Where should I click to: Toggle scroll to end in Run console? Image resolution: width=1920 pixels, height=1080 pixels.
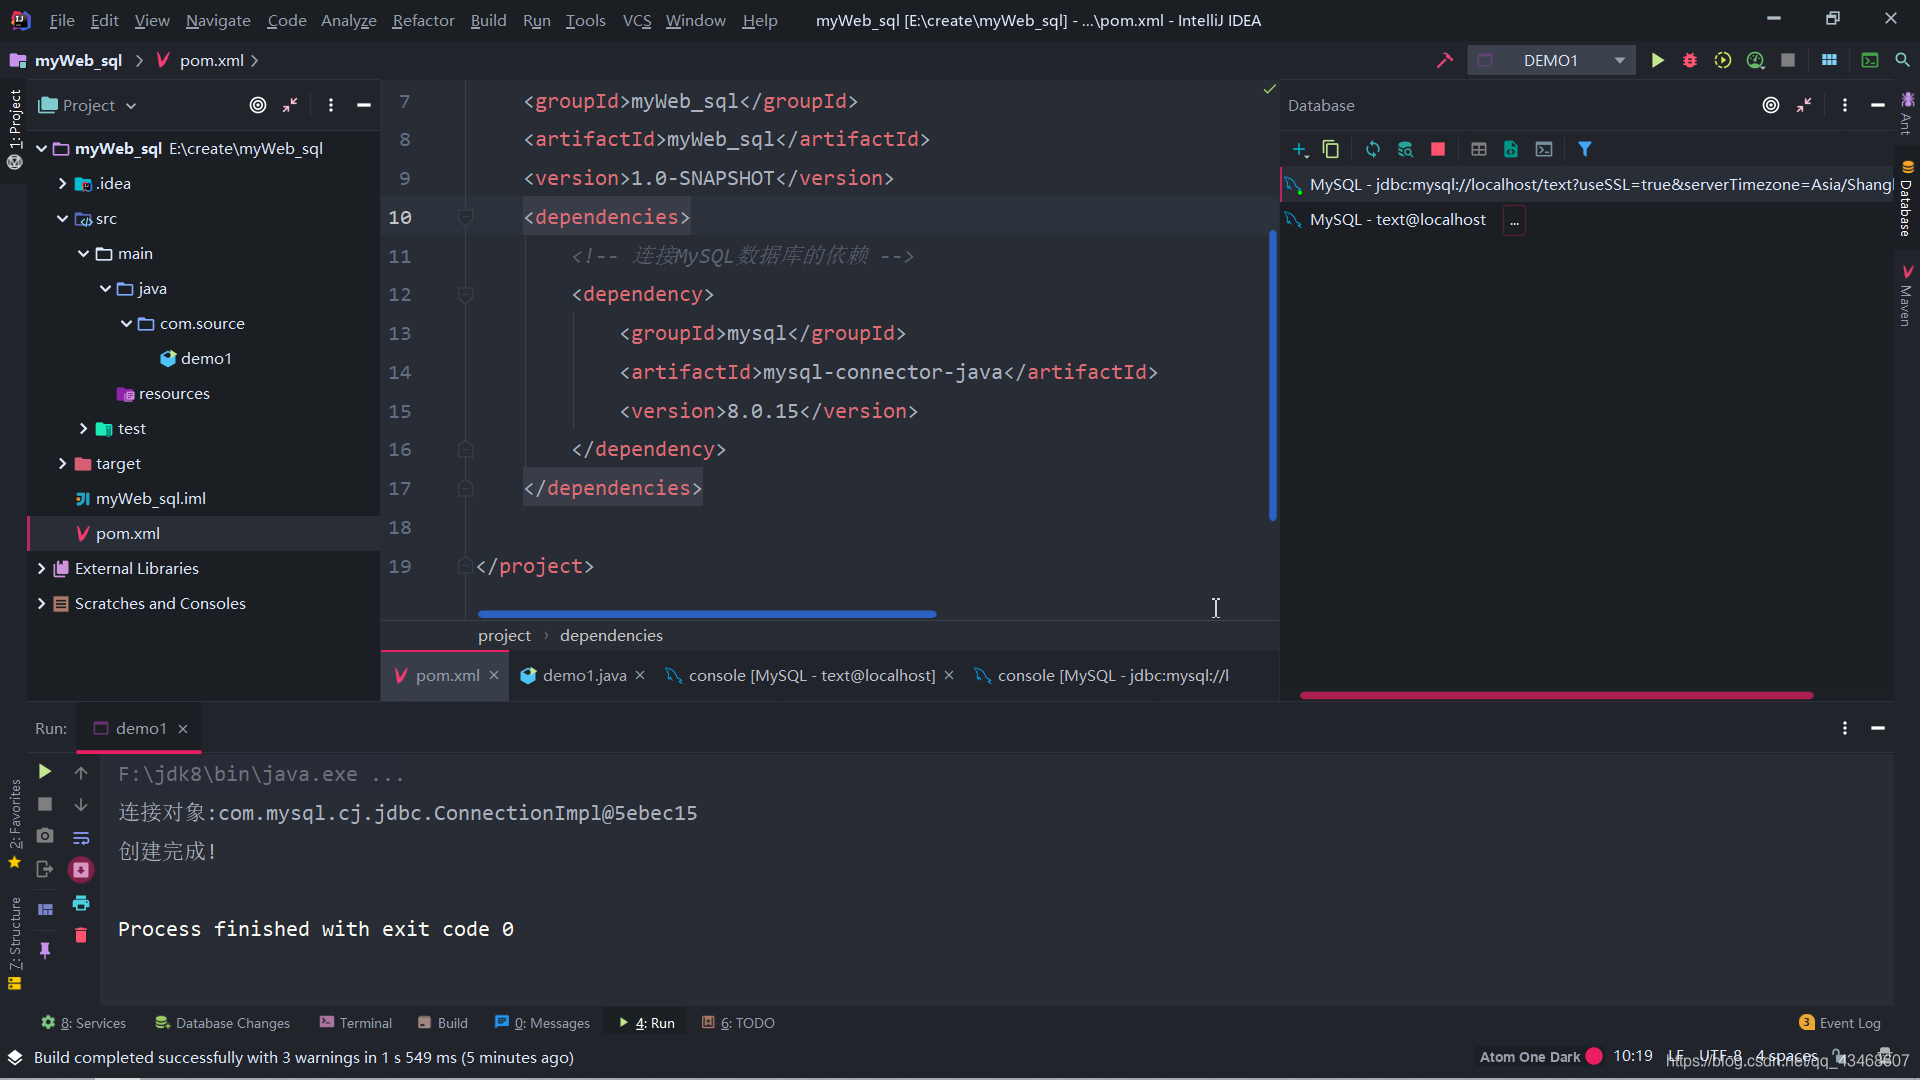click(81, 870)
